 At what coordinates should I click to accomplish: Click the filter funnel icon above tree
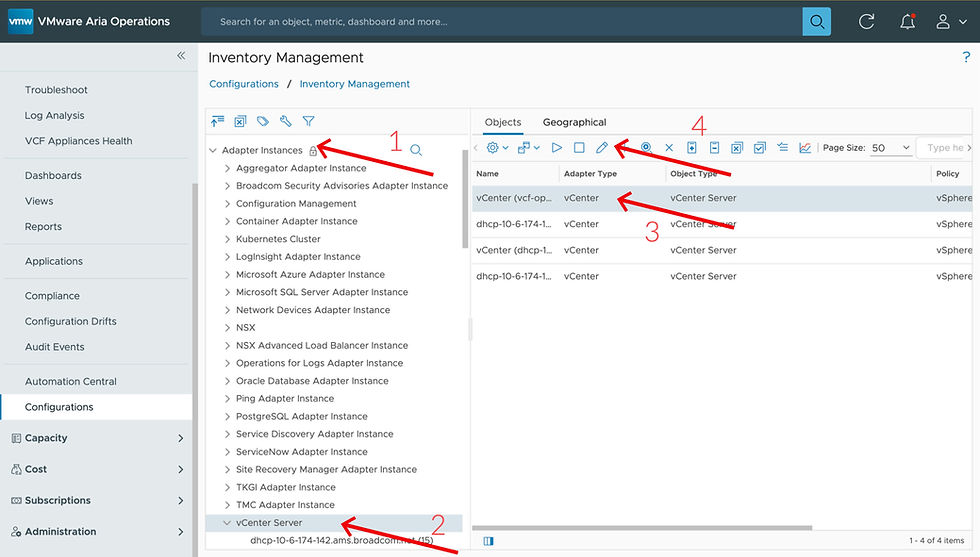point(309,121)
